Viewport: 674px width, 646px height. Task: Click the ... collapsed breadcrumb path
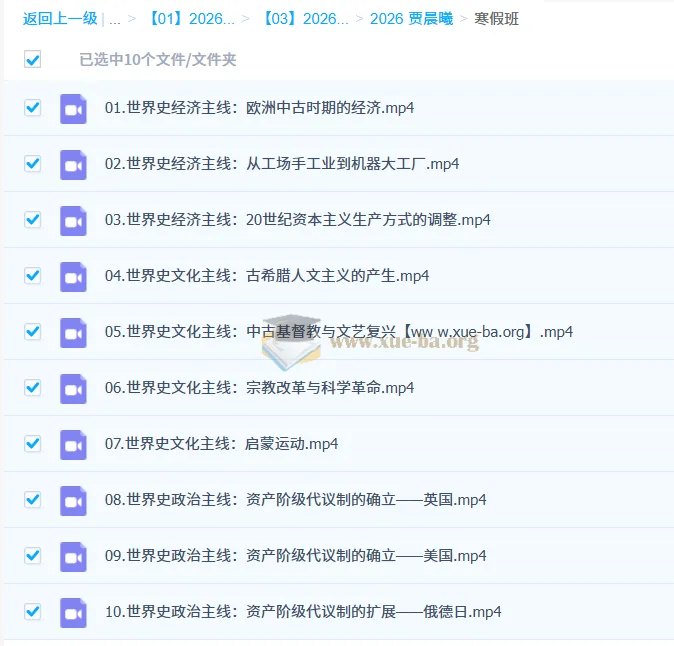pos(115,20)
